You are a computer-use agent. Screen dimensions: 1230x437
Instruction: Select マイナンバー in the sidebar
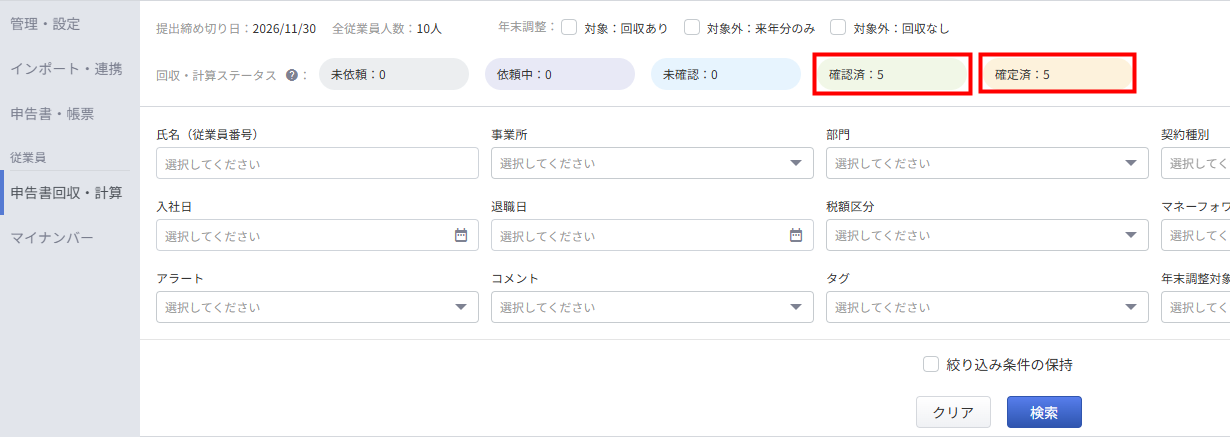click(x=52, y=238)
